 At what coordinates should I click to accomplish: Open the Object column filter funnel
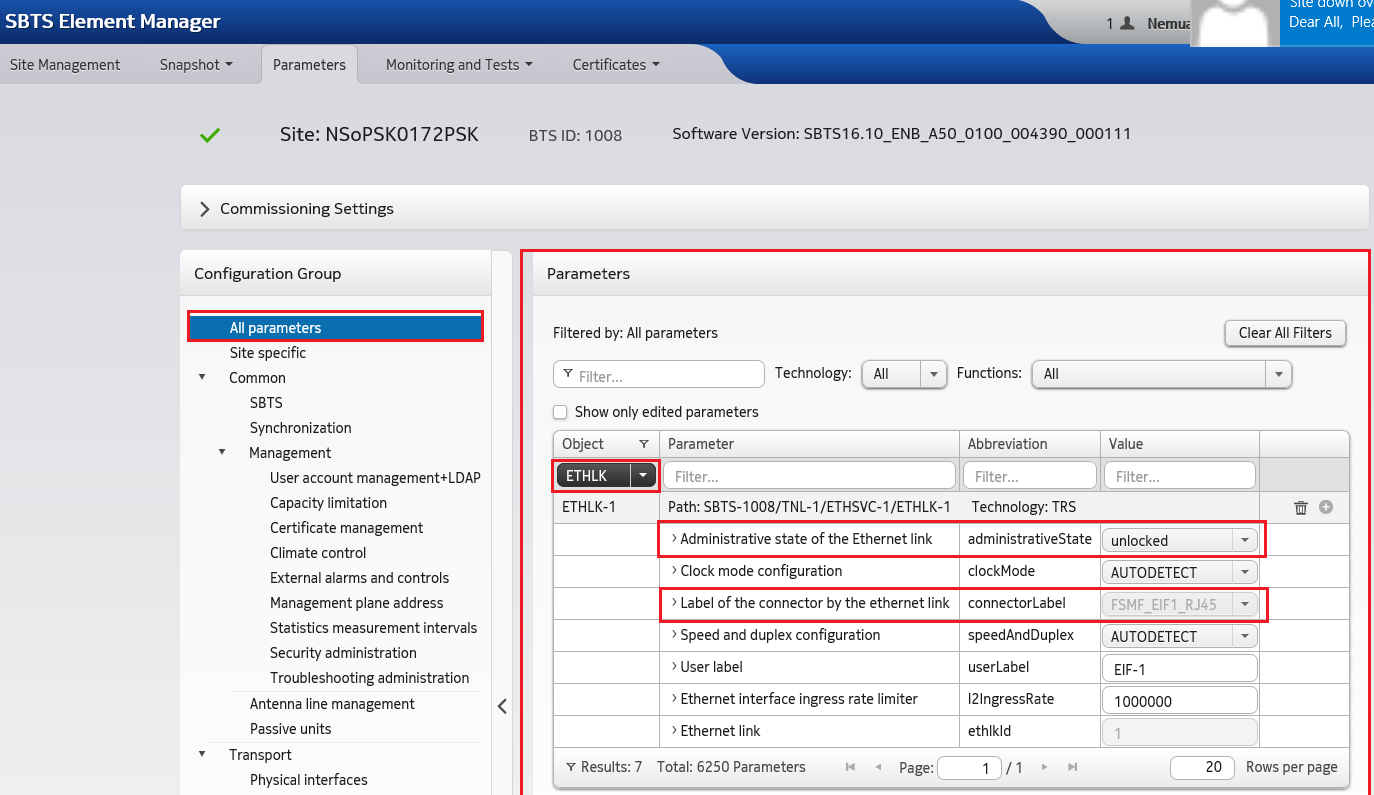tap(644, 443)
